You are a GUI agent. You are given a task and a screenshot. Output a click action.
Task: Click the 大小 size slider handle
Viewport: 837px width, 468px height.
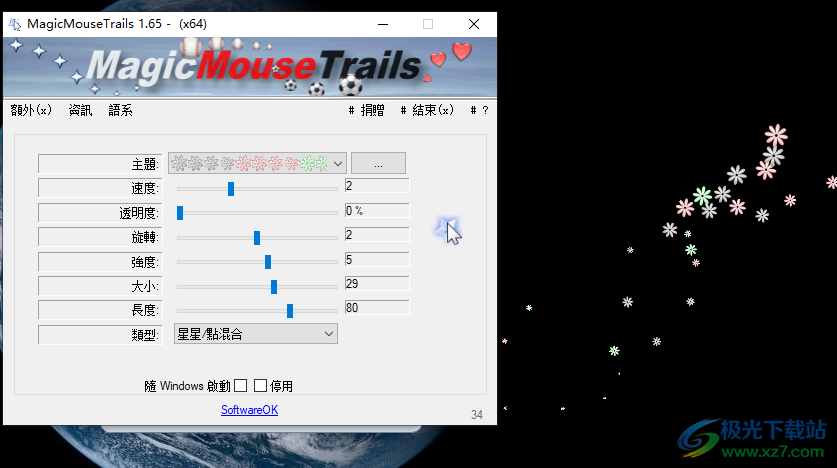coord(274,287)
